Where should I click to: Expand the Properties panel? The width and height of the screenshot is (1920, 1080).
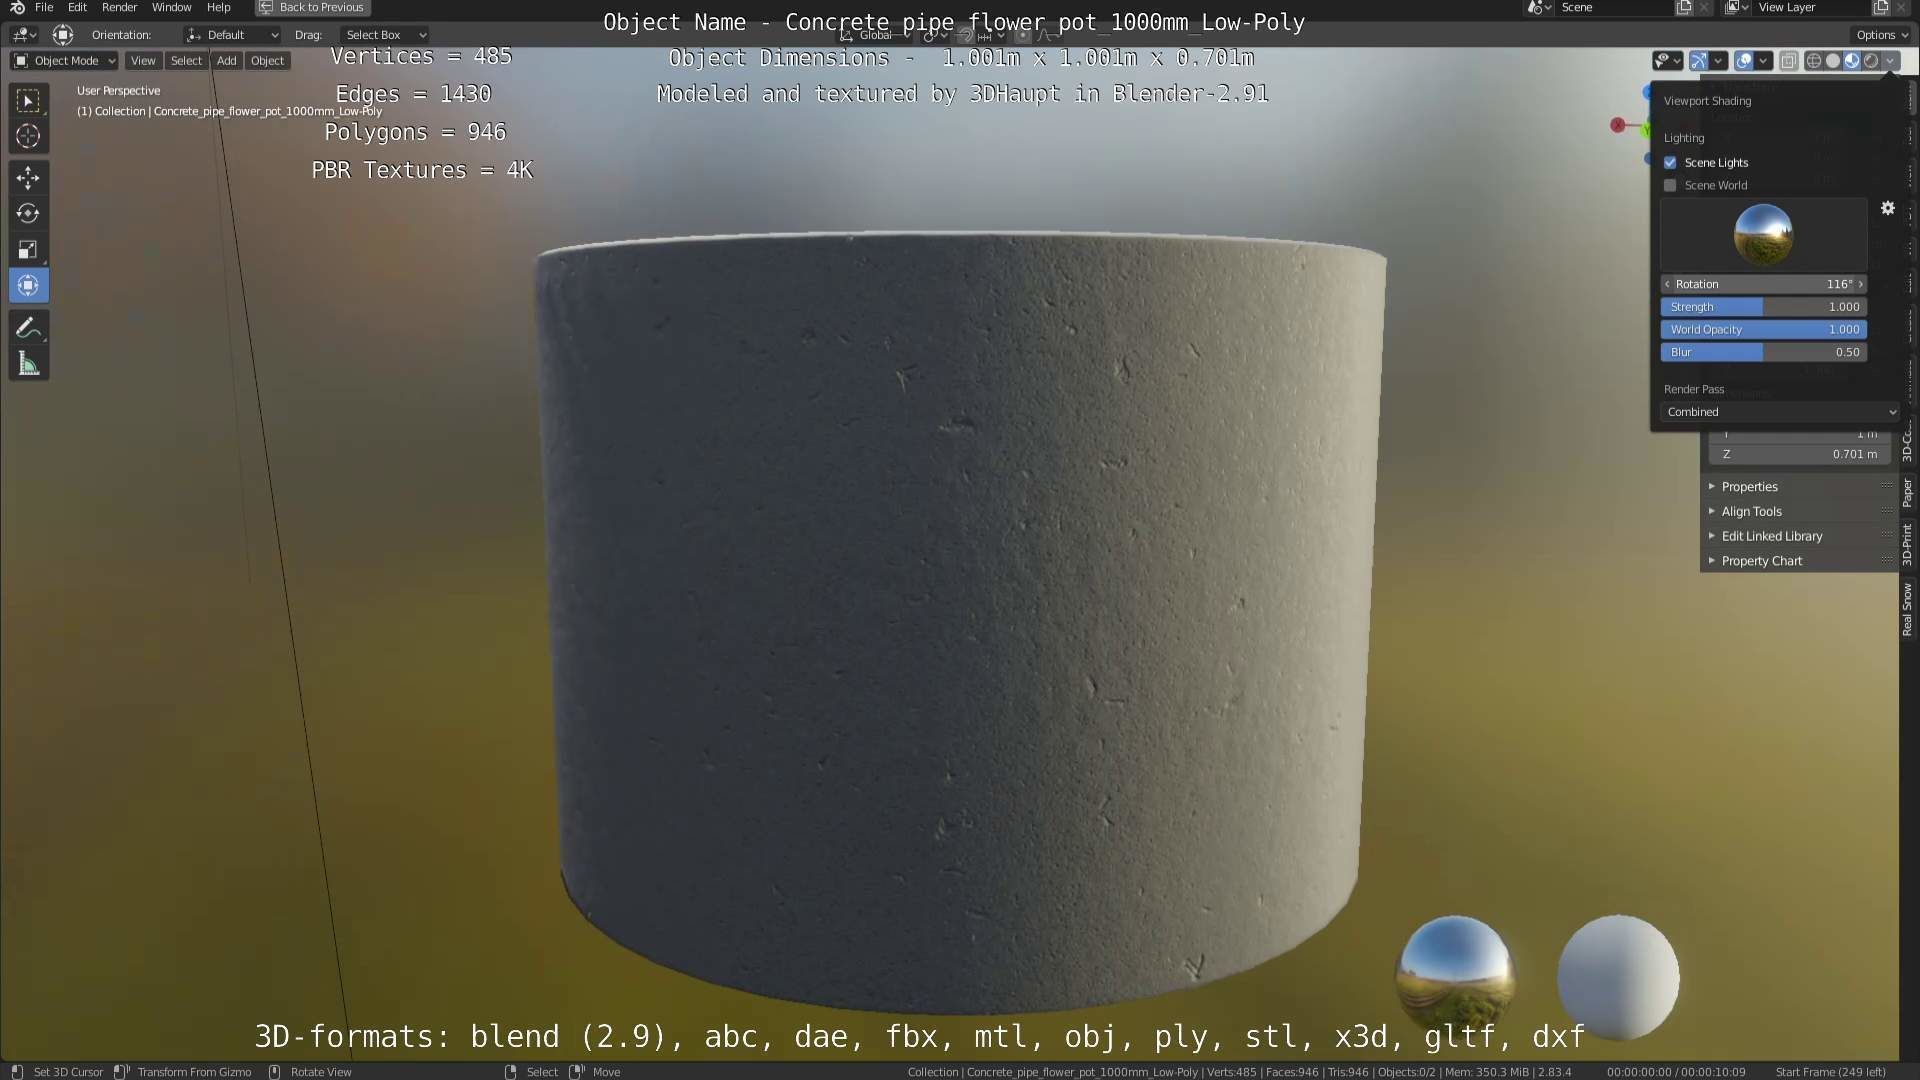(1798, 487)
